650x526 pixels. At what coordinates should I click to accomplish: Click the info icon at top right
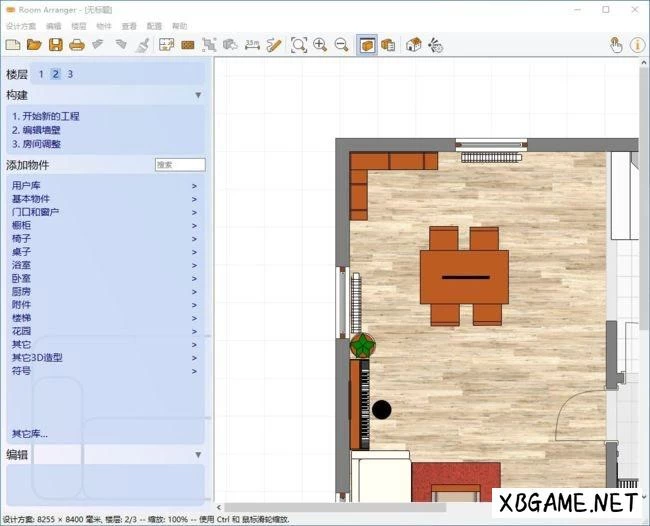[637, 45]
